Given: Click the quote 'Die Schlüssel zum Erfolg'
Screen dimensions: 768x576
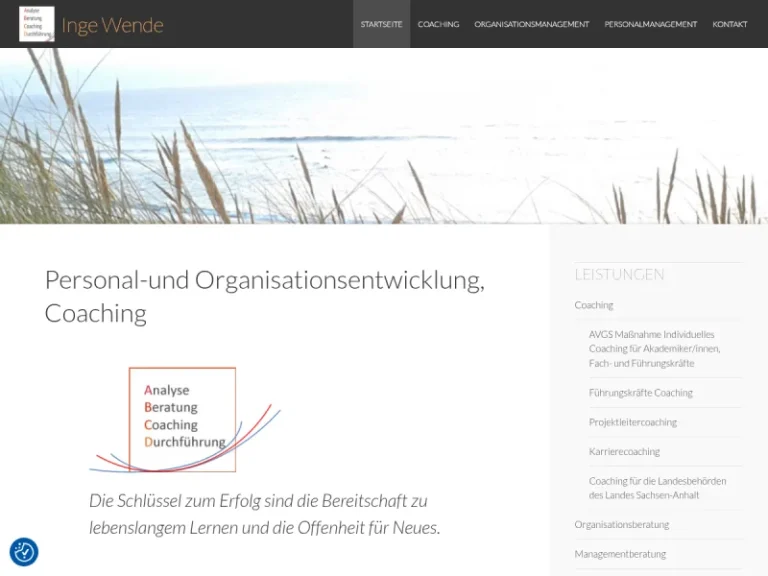Looking at the screenshot, I should [x=264, y=514].
